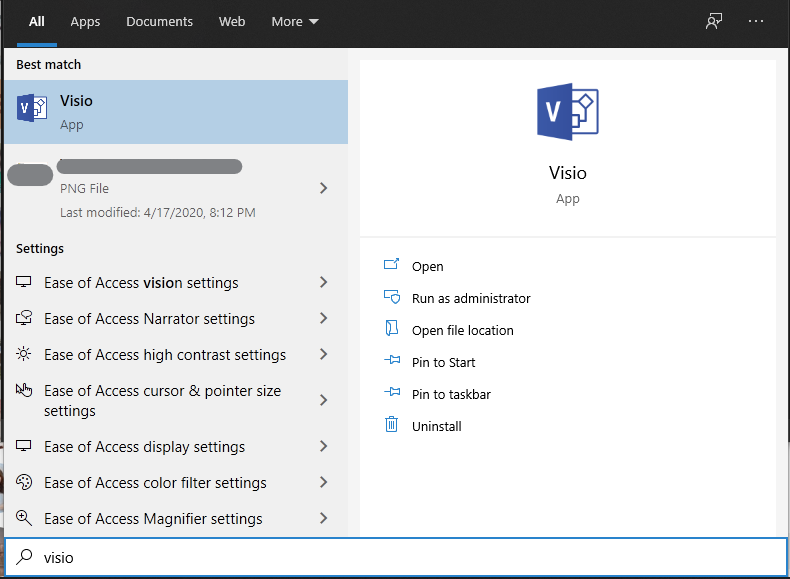Click the color filter palette icon
The image size is (790, 579).
pos(25,483)
